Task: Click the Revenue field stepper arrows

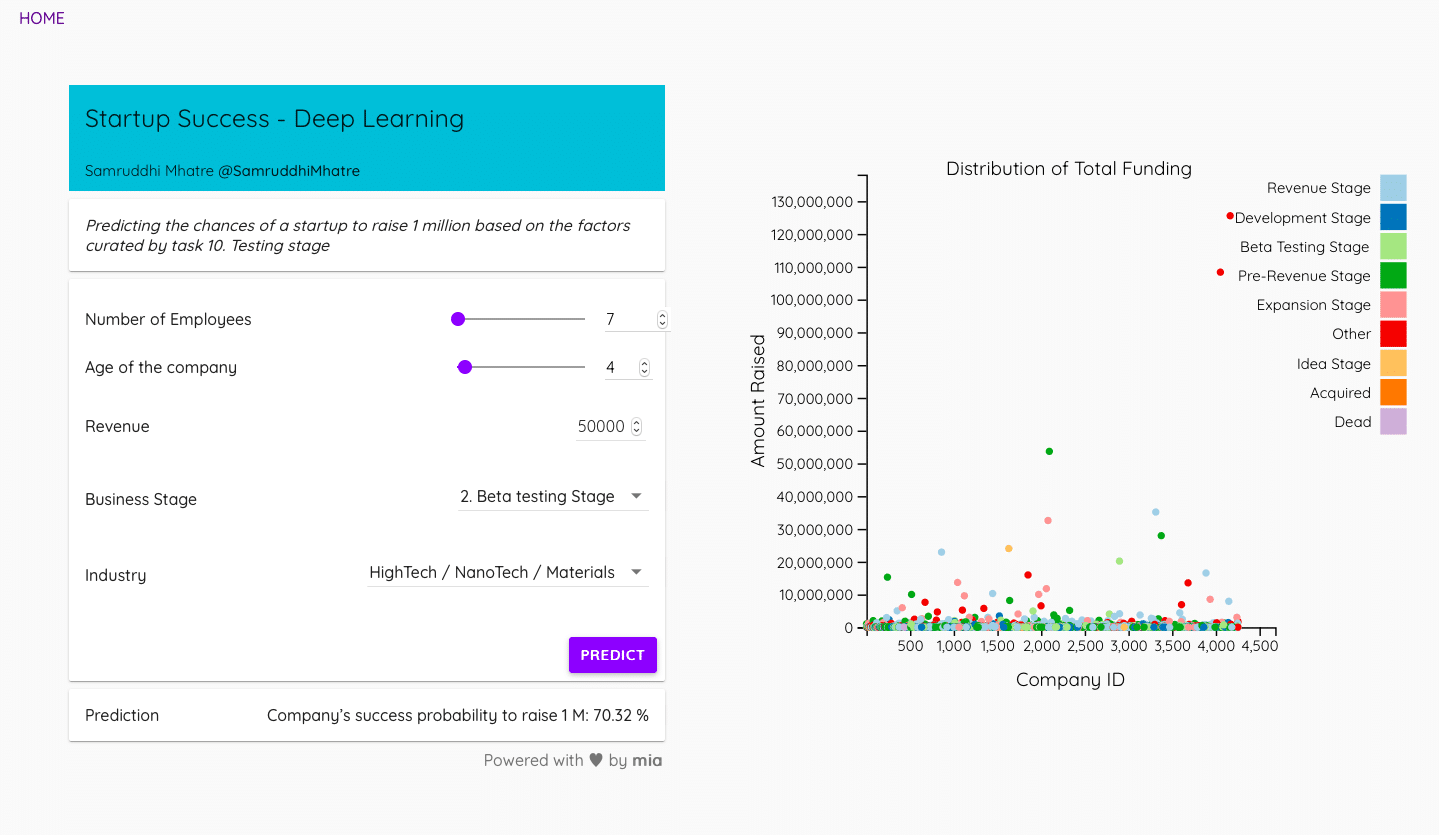Action: coord(636,426)
